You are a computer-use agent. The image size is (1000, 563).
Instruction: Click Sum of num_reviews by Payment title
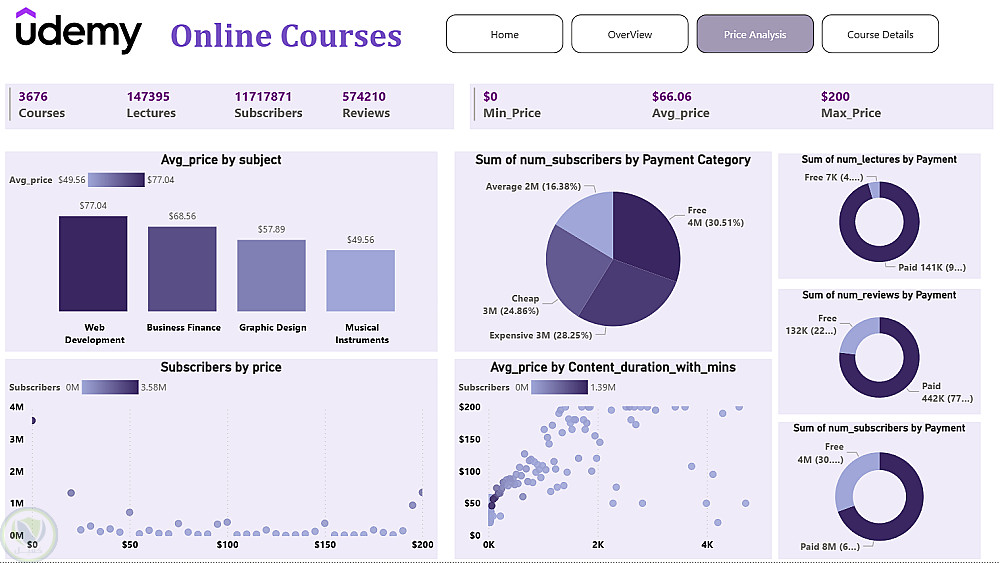[879, 295]
